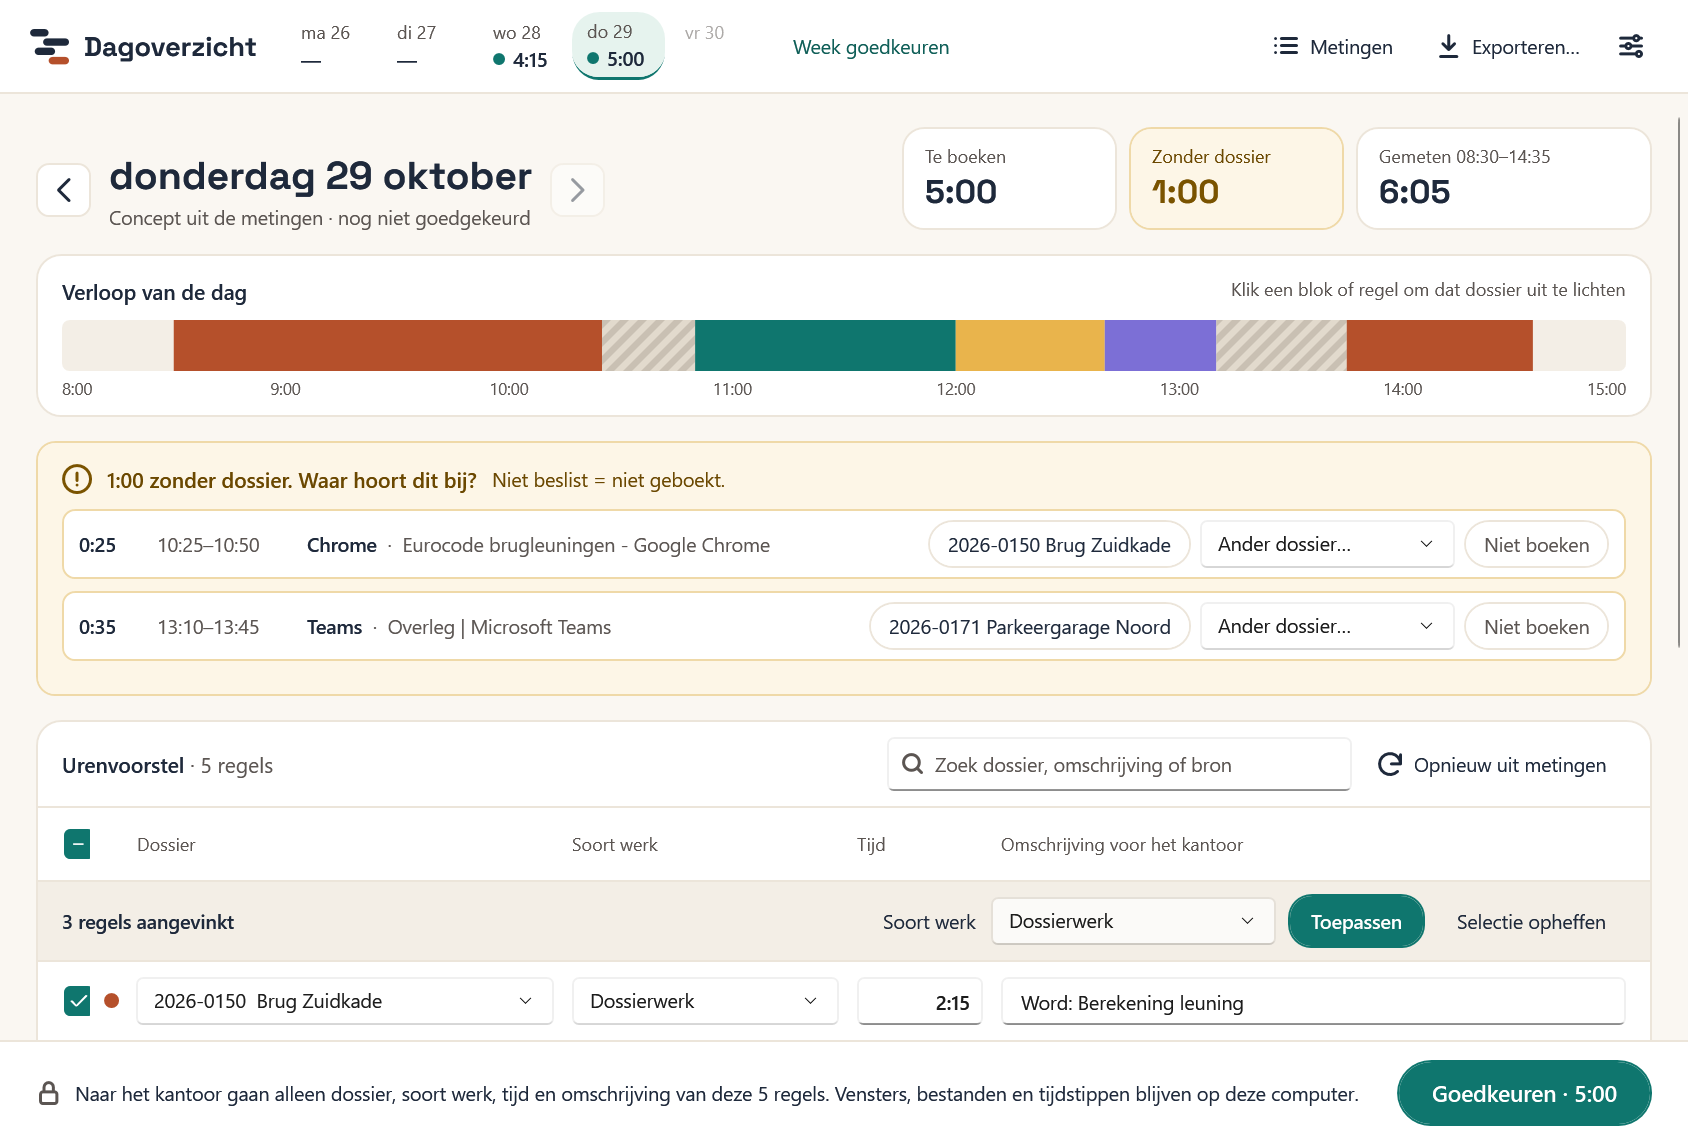
Task: Select the di 27 day tab
Action: pos(416,46)
